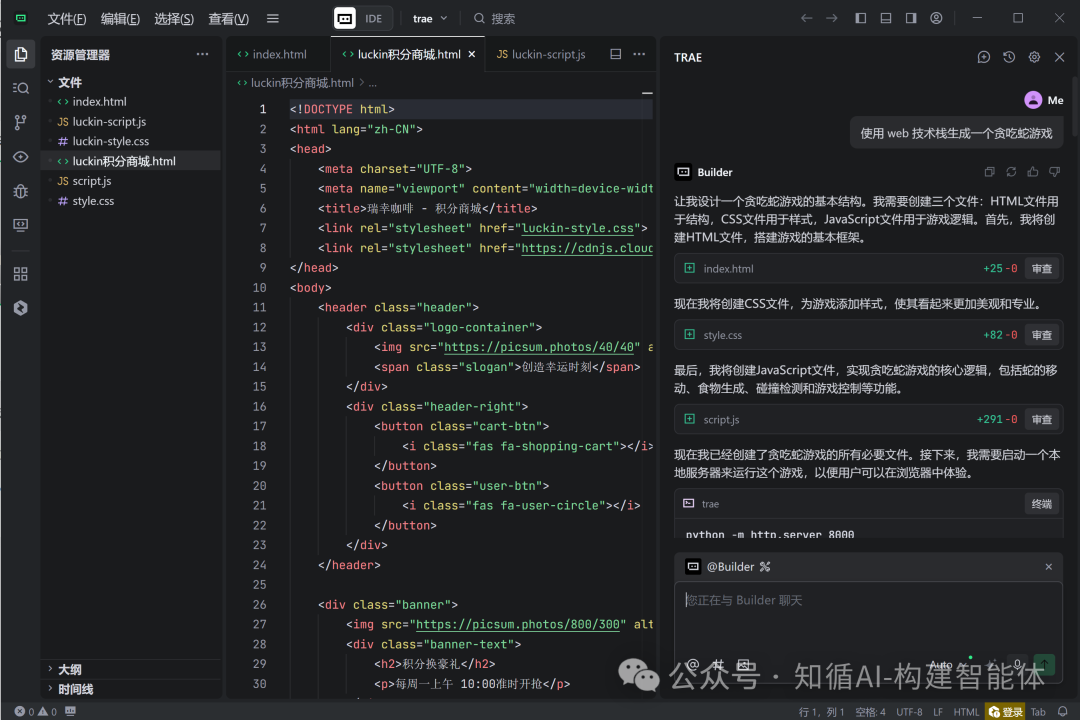Image resolution: width=1080 pixels, height=720 pixels.
Task: Open the TRAE settings gear
Action: 1033,57
